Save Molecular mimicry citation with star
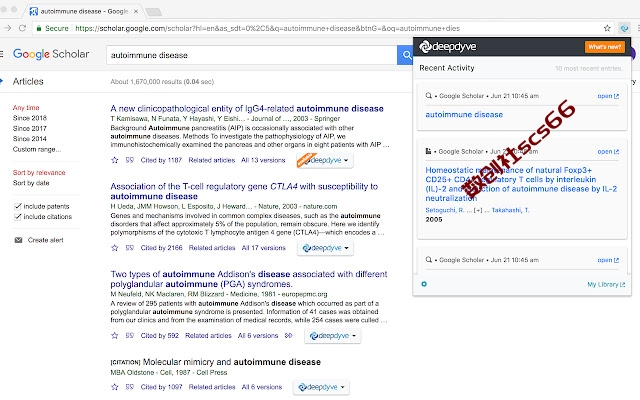The image size is (640, 400). (115, 387)
